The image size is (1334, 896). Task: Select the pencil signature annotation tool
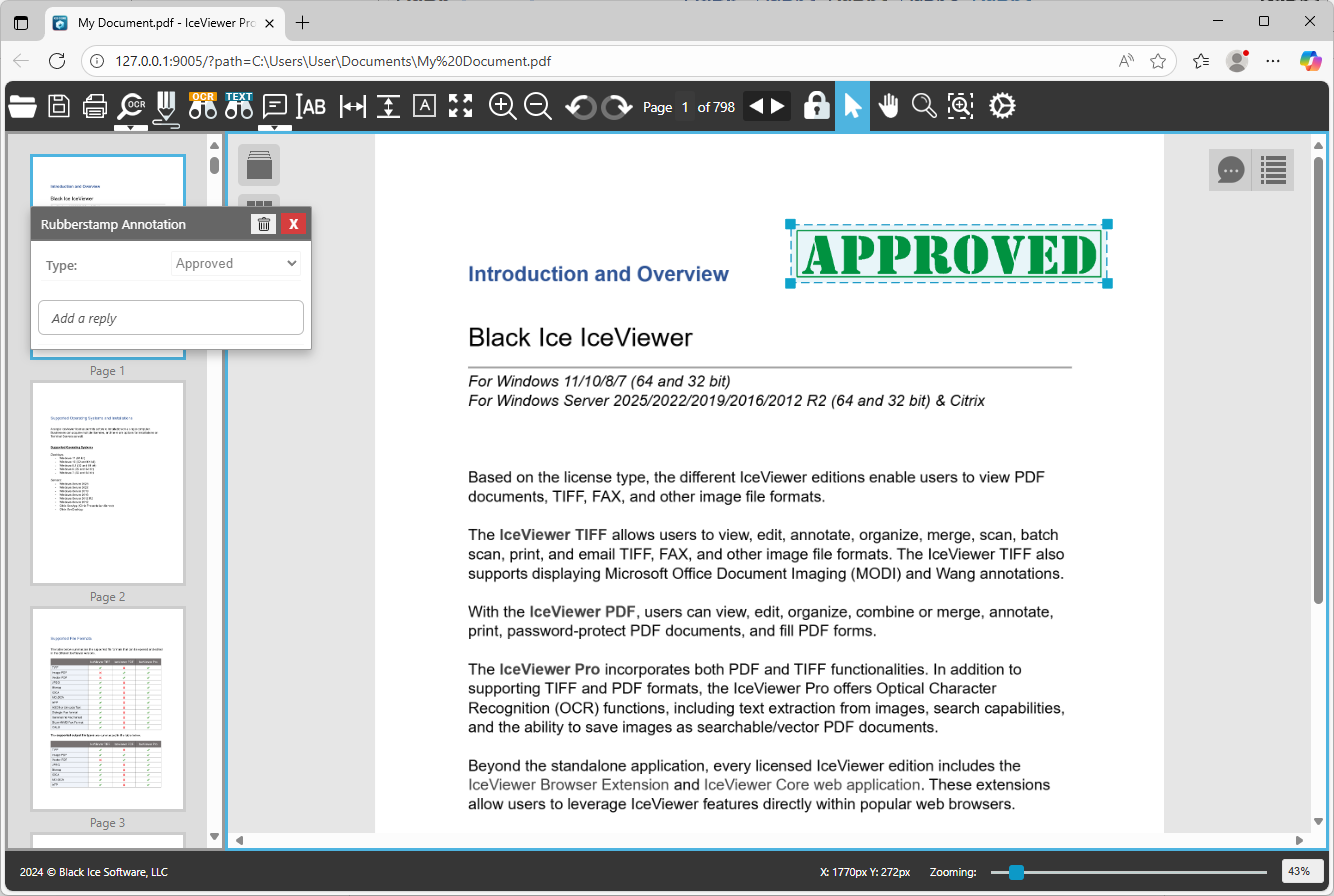[x=167, y=107]
